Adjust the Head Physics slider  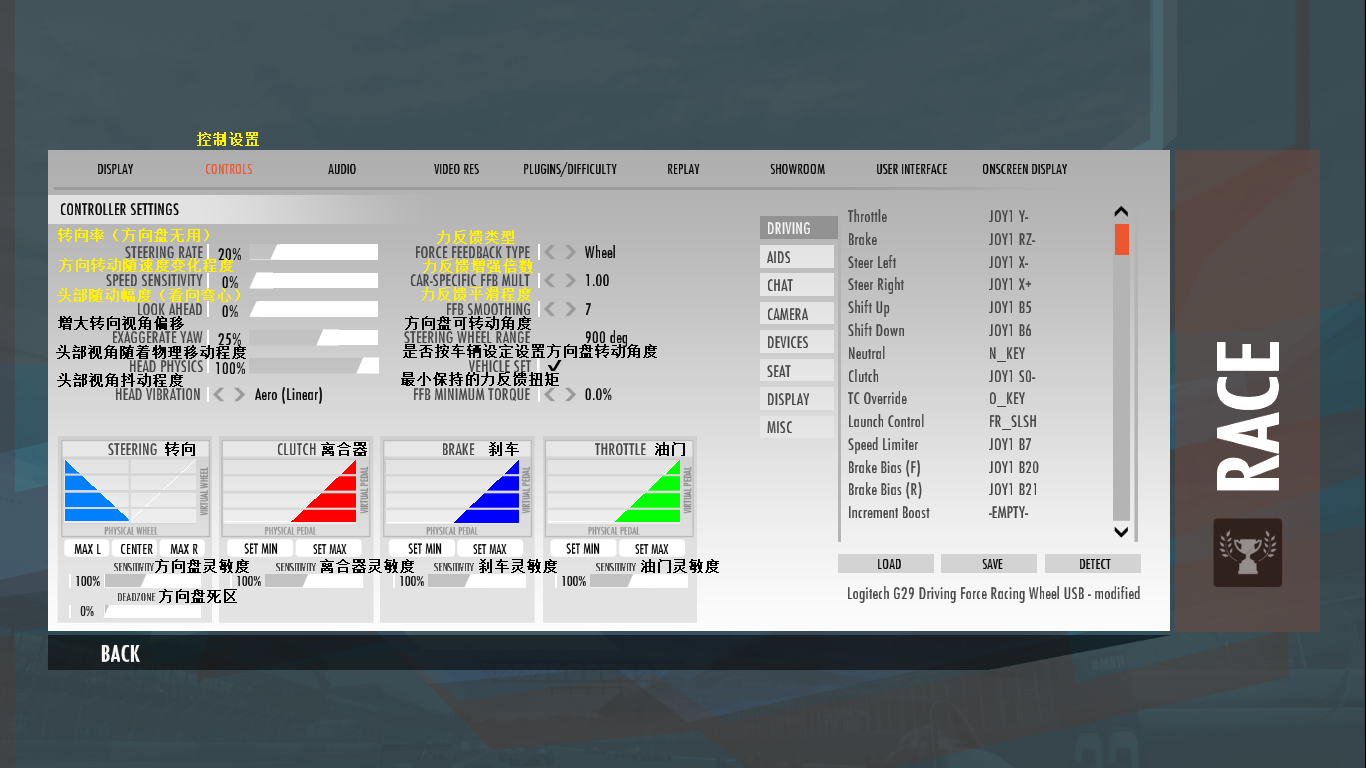tap(313, 367)
